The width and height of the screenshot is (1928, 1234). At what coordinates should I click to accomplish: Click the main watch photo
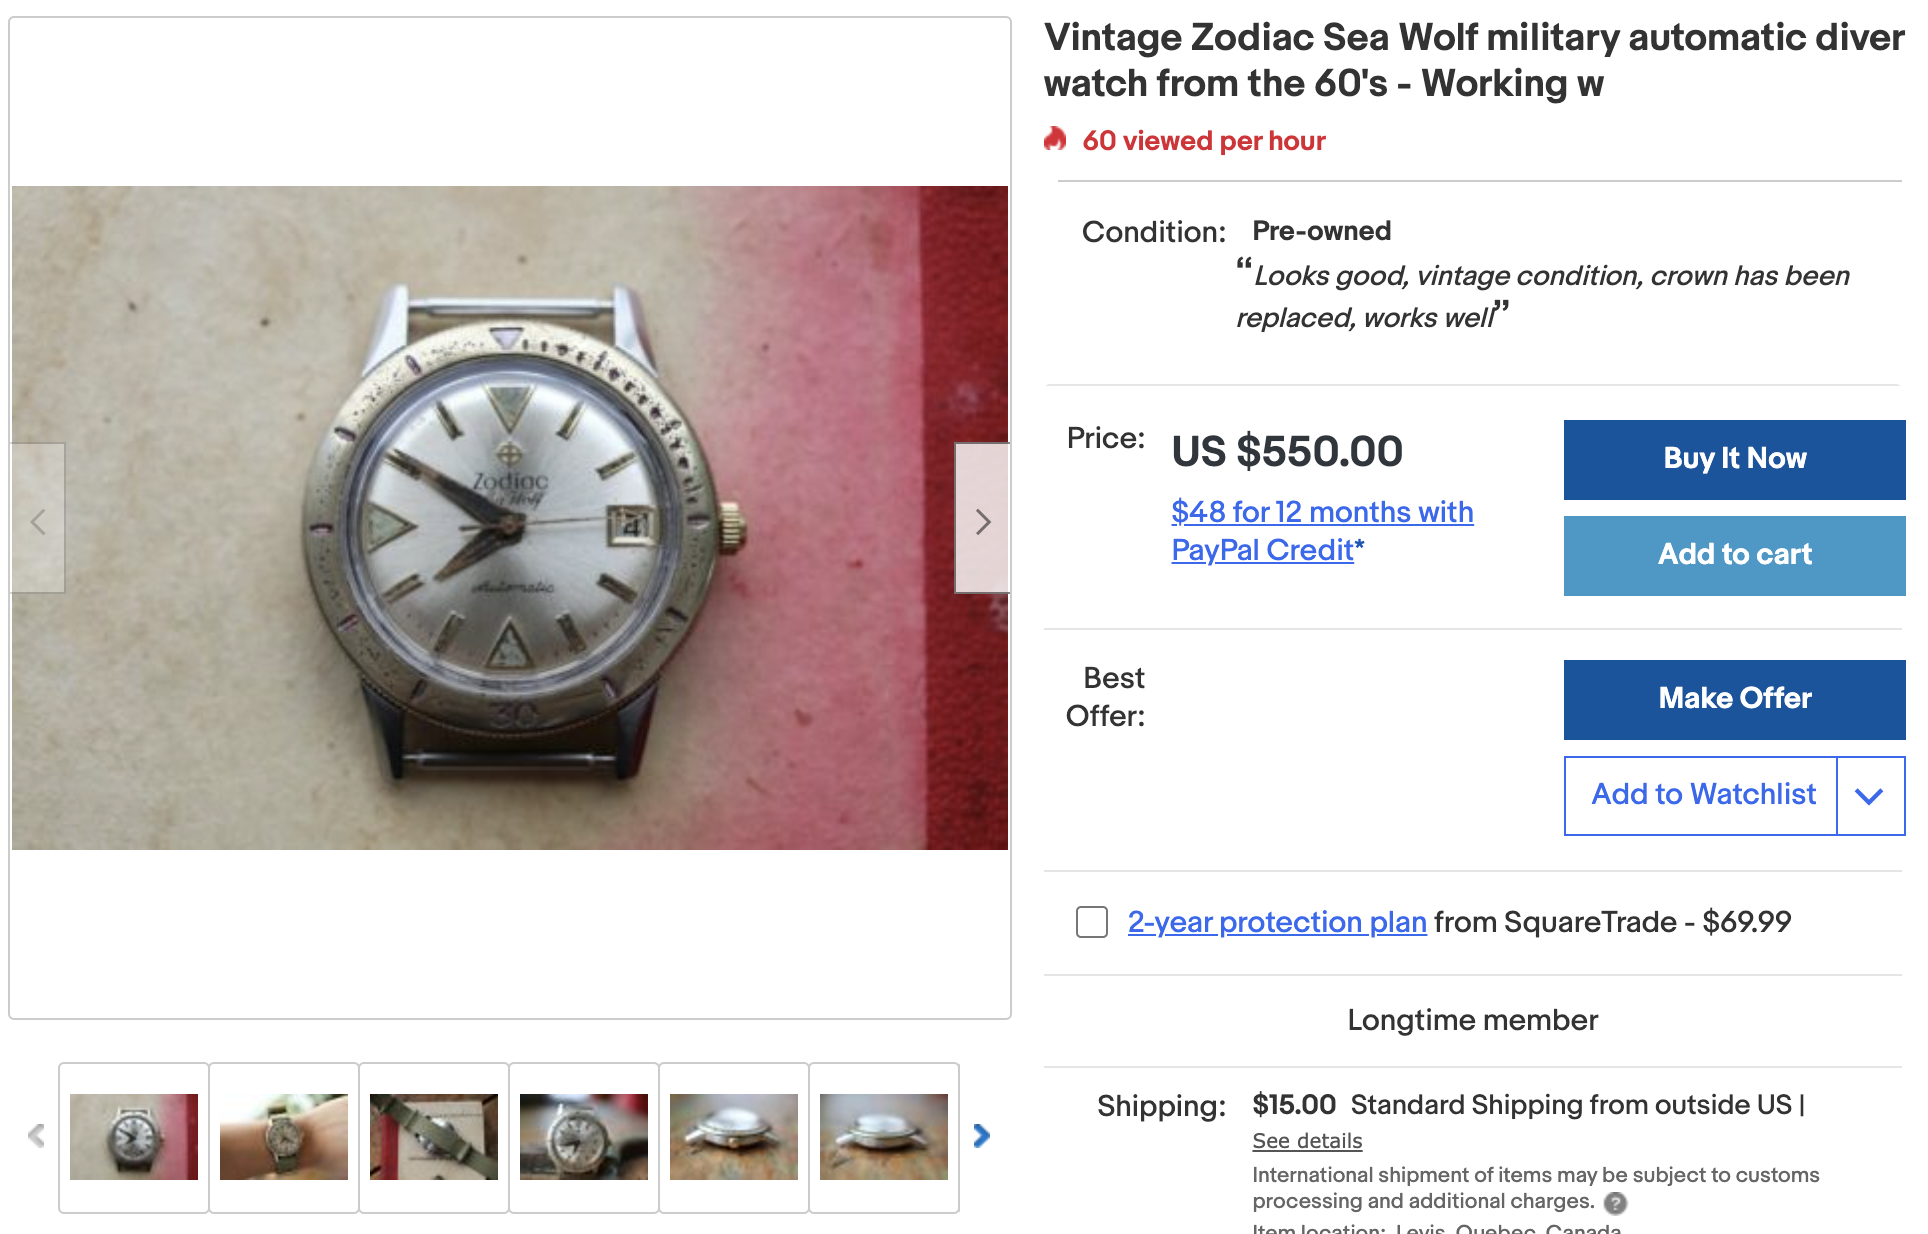pyautogui.click(x=510, y=517)
